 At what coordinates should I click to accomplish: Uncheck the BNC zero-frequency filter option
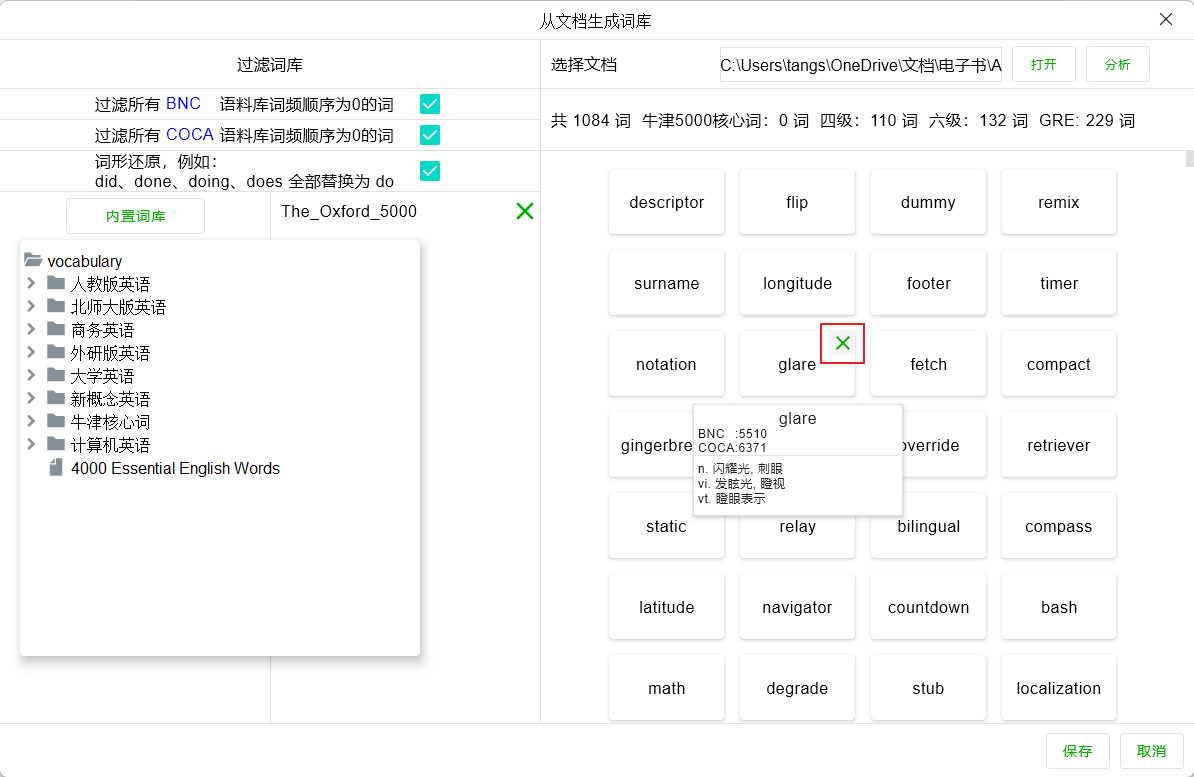click(x=429, y=103)
